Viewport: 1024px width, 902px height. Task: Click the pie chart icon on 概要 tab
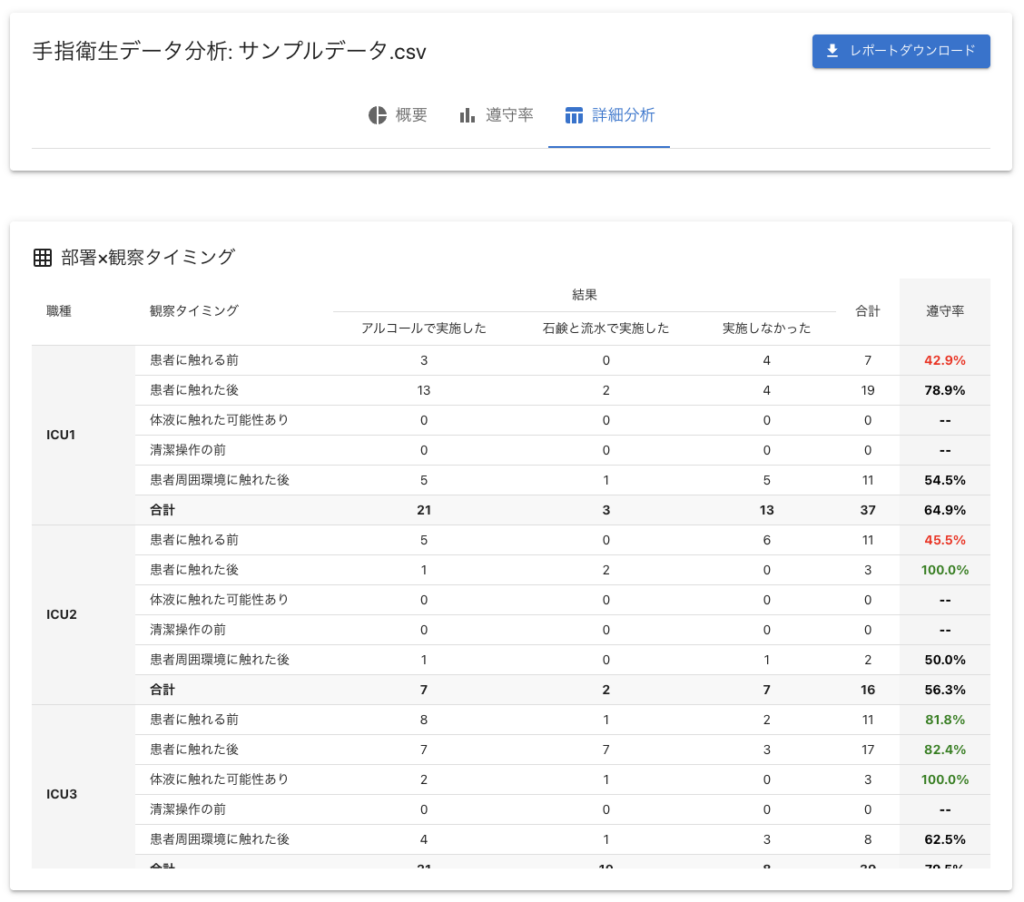tap(377, 115)
